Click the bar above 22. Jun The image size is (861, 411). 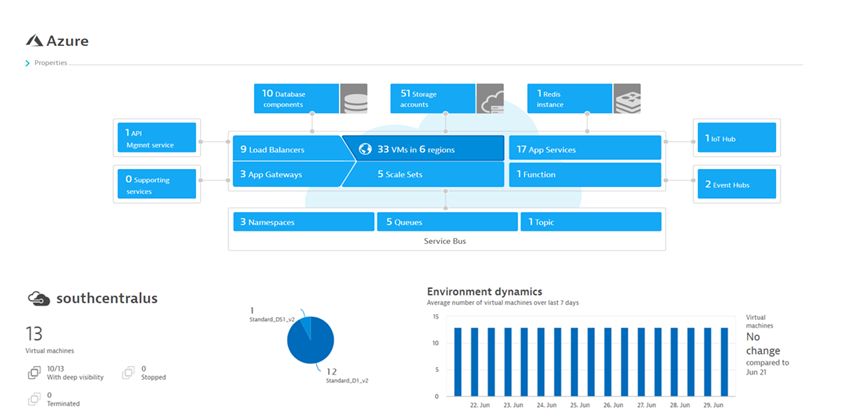tap(475, 362)
